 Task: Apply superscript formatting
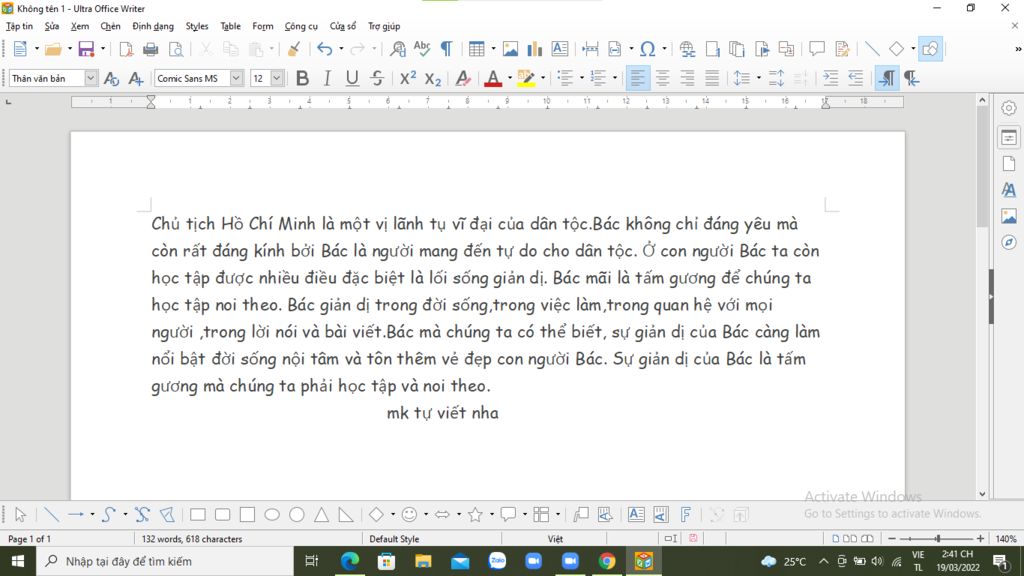pos(408,78)
